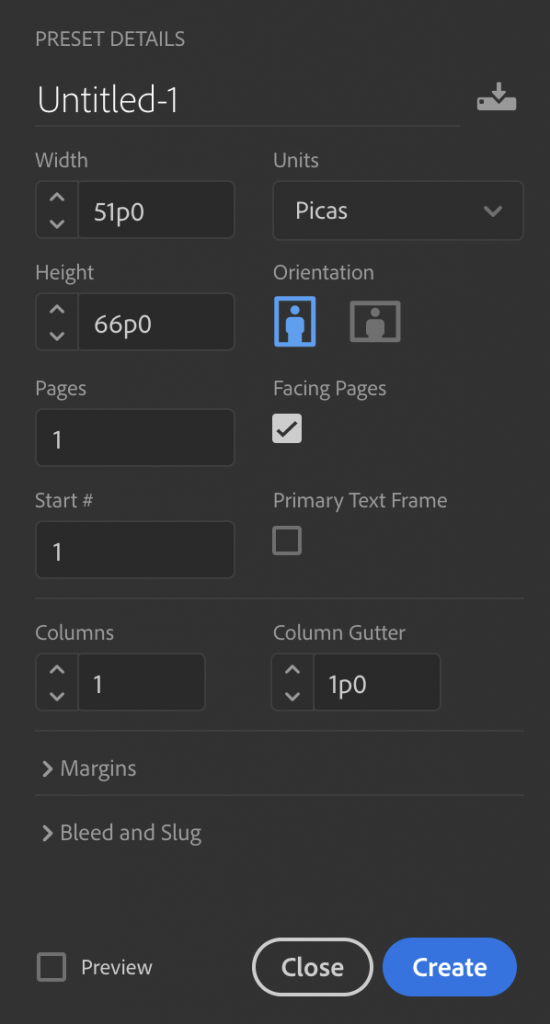This screenshot has width=550, height=1024.
Task: Increase Height with up arrow
Action: [x=57, y=309]
